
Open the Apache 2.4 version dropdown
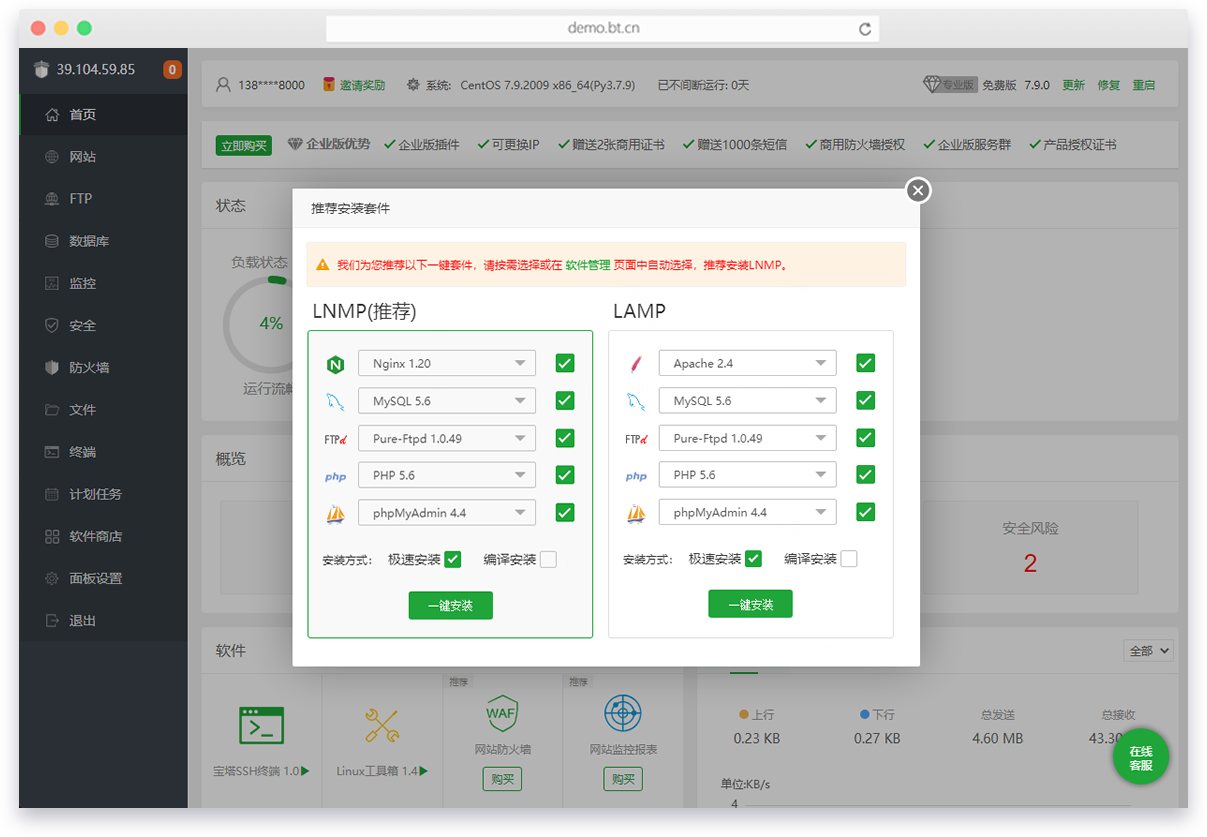coord(748,364)
